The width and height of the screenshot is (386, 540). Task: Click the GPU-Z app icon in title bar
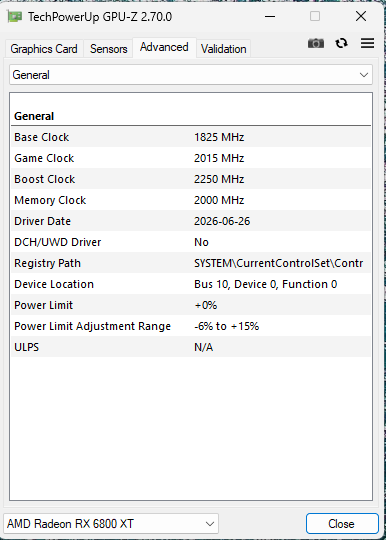(x=14, y=17)
